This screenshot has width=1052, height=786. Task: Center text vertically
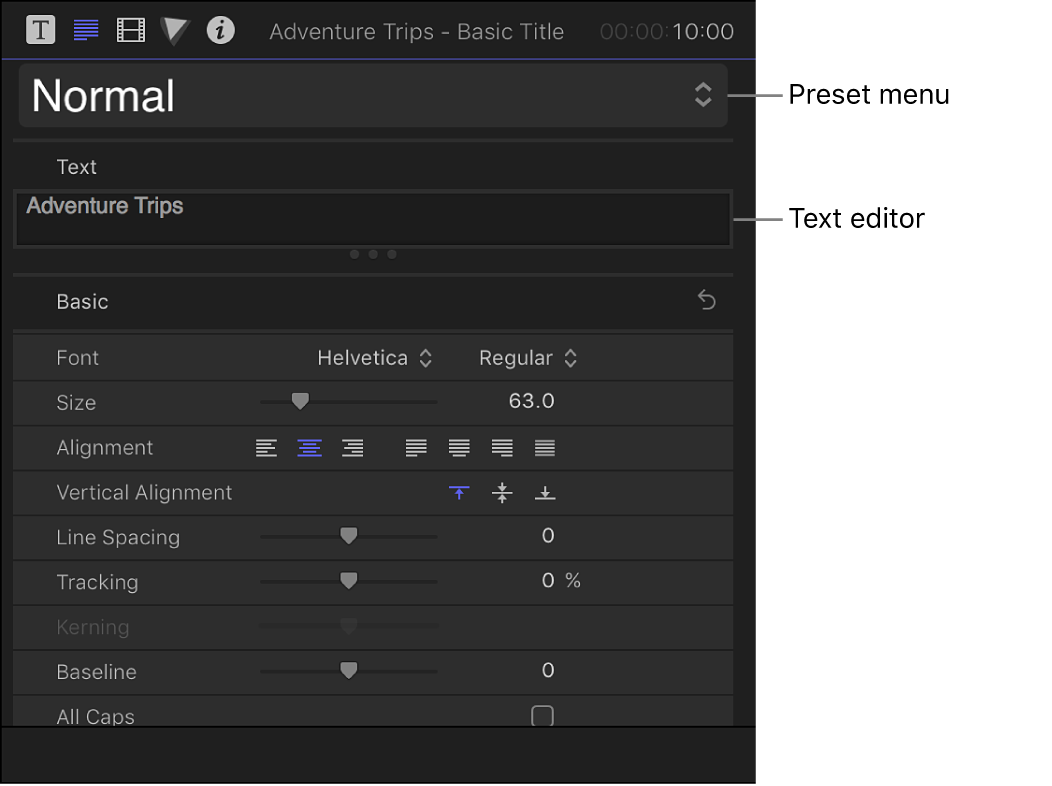click(x=502, y=492)
